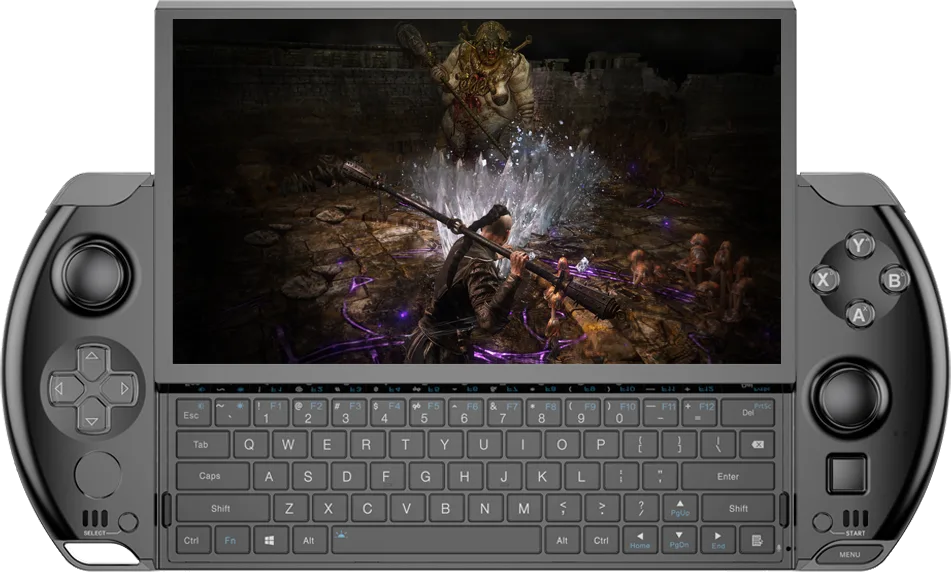The width and height of the screenshot is (951, 572).
Task: Tap the down arrow PgDn key
Action: [679, 540]
